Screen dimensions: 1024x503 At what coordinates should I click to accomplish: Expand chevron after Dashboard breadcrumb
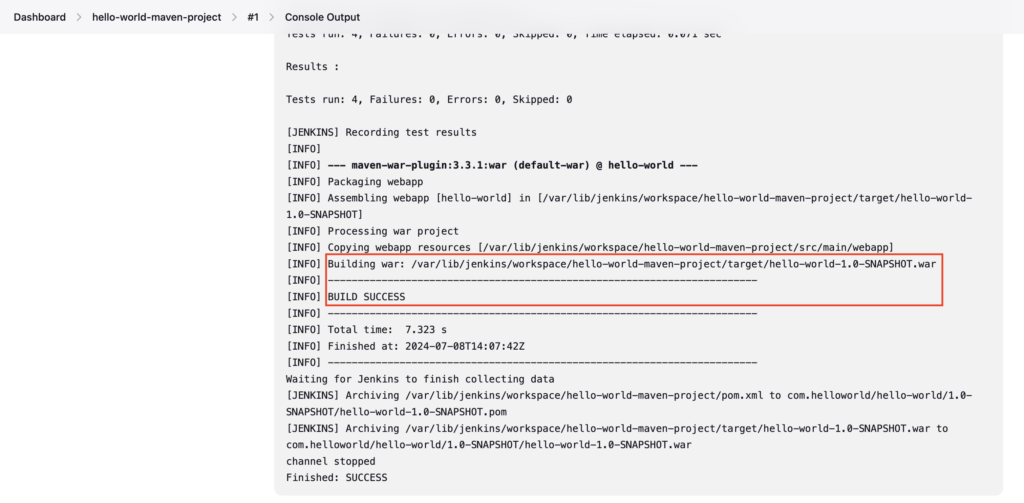tap(79, 17)
